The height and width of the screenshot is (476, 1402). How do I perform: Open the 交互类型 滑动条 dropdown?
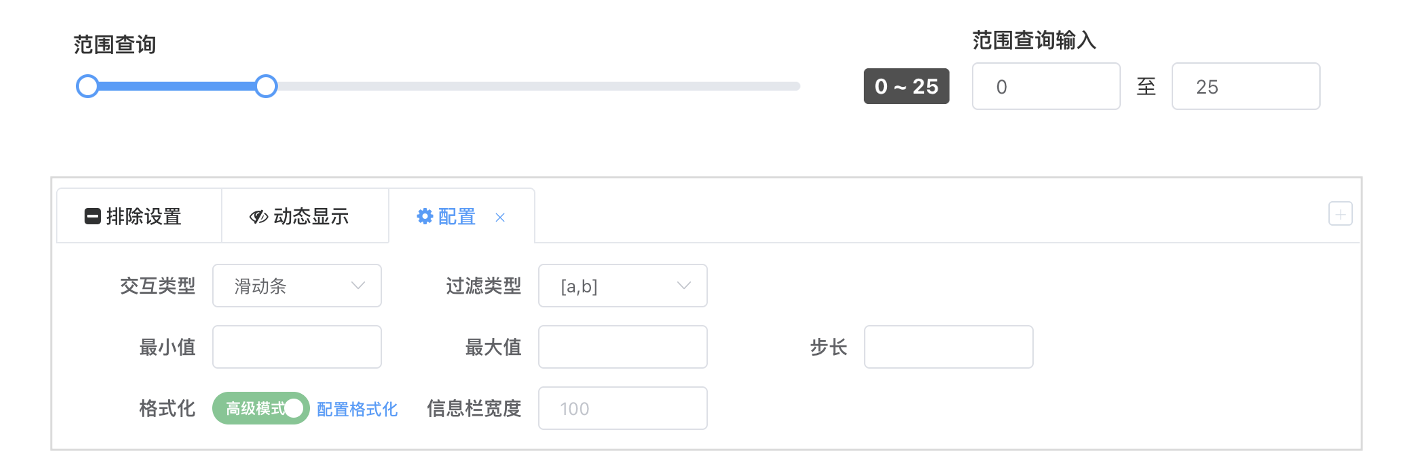pyautogui.click(x=297, y=286)
